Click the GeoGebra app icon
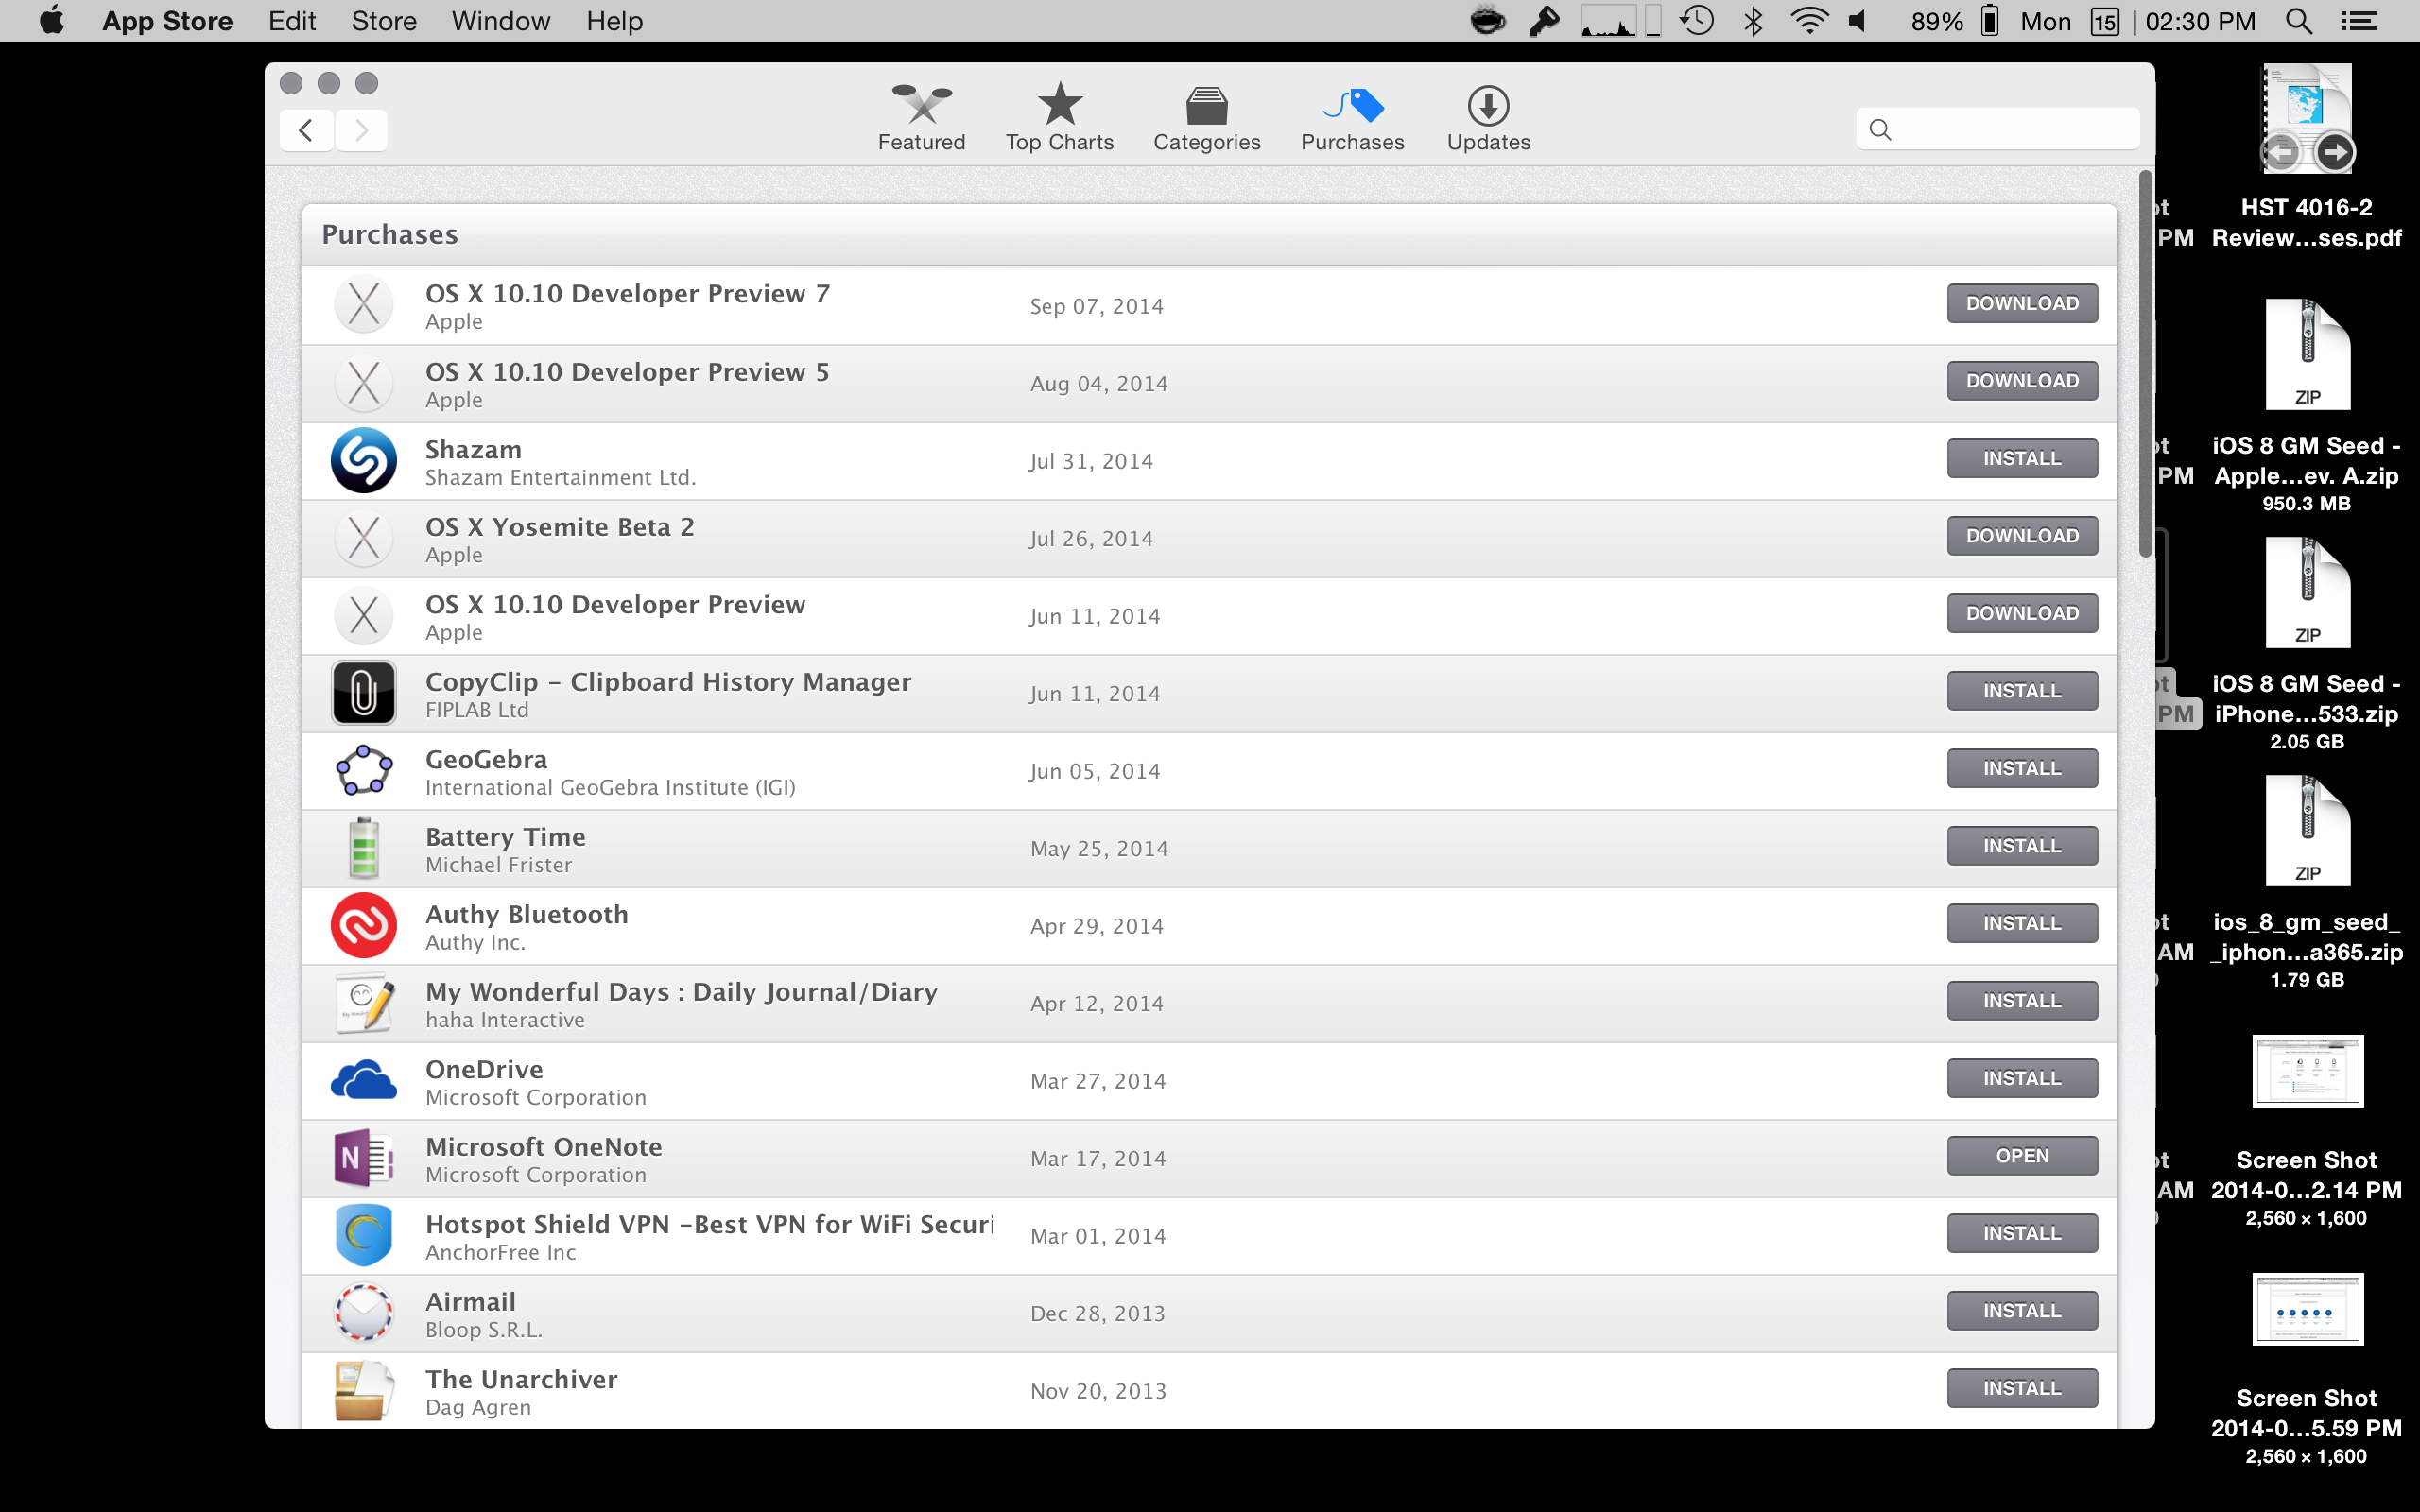 [x=363, y=771]
